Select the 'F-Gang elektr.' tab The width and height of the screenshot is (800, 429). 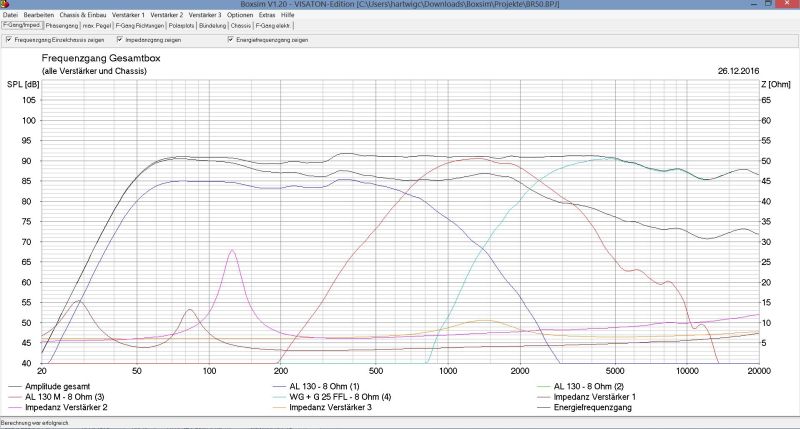click(276, 26)
